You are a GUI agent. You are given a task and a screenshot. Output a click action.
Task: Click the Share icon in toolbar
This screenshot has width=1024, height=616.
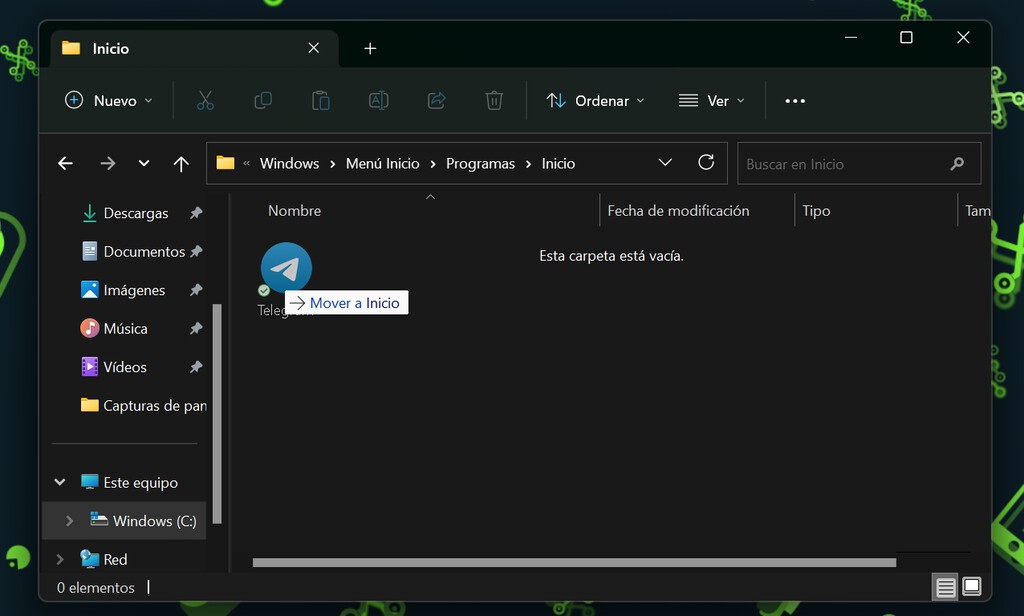click(x=436, y=101)
